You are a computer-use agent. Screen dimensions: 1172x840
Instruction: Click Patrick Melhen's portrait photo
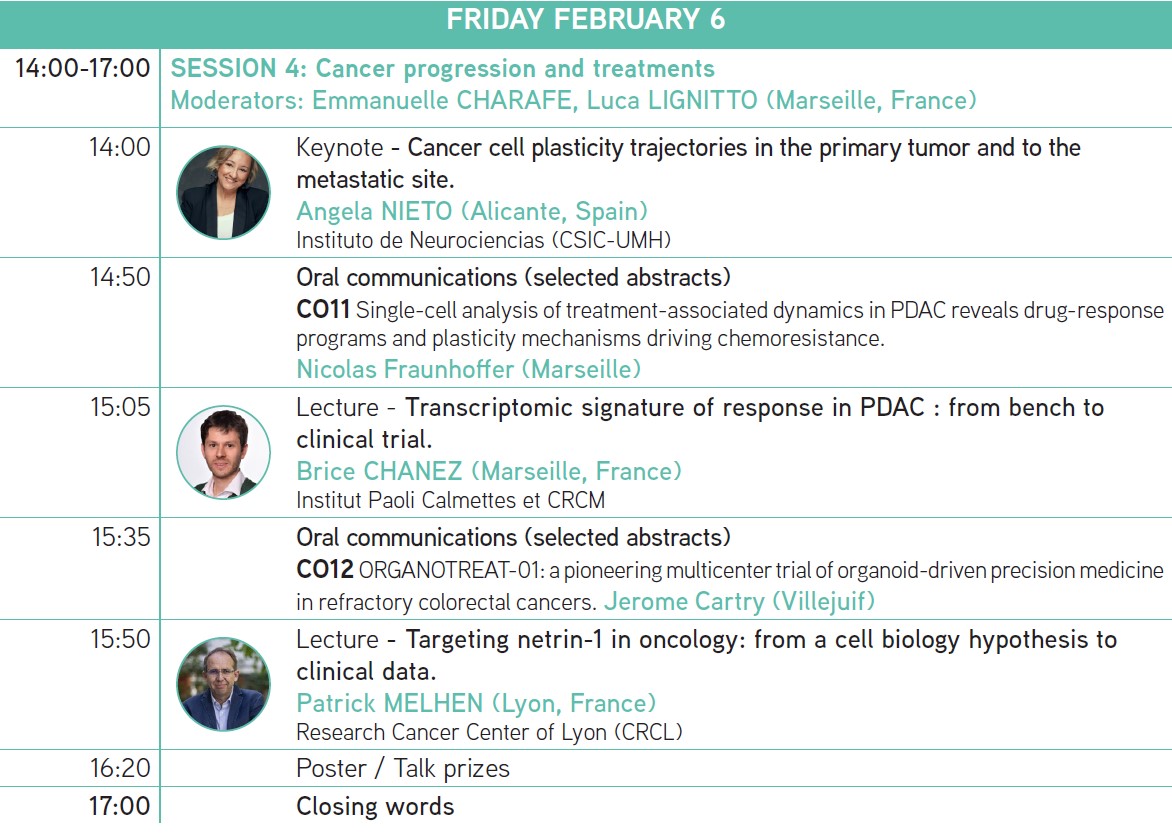pos(223,684)
